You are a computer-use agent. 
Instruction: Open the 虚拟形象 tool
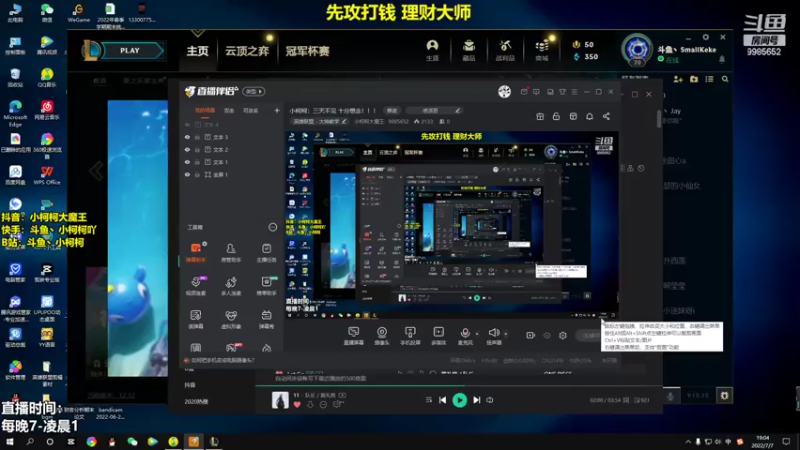[x=231, y=319]
